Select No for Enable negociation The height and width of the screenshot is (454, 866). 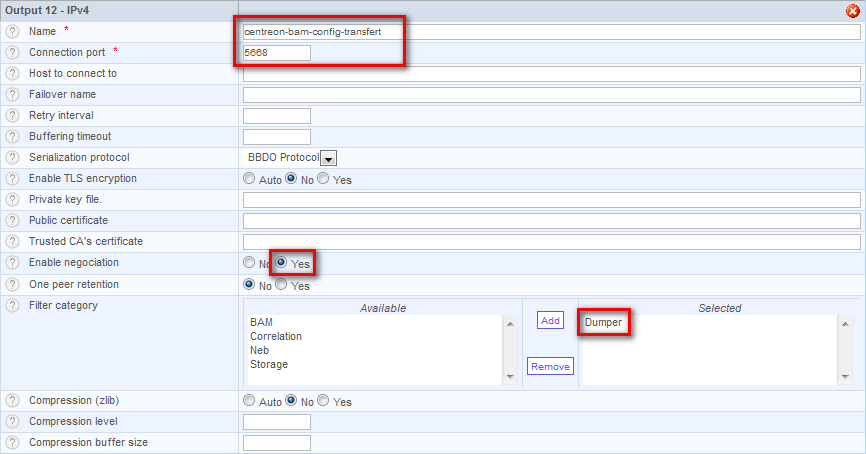tap(250, 264)
